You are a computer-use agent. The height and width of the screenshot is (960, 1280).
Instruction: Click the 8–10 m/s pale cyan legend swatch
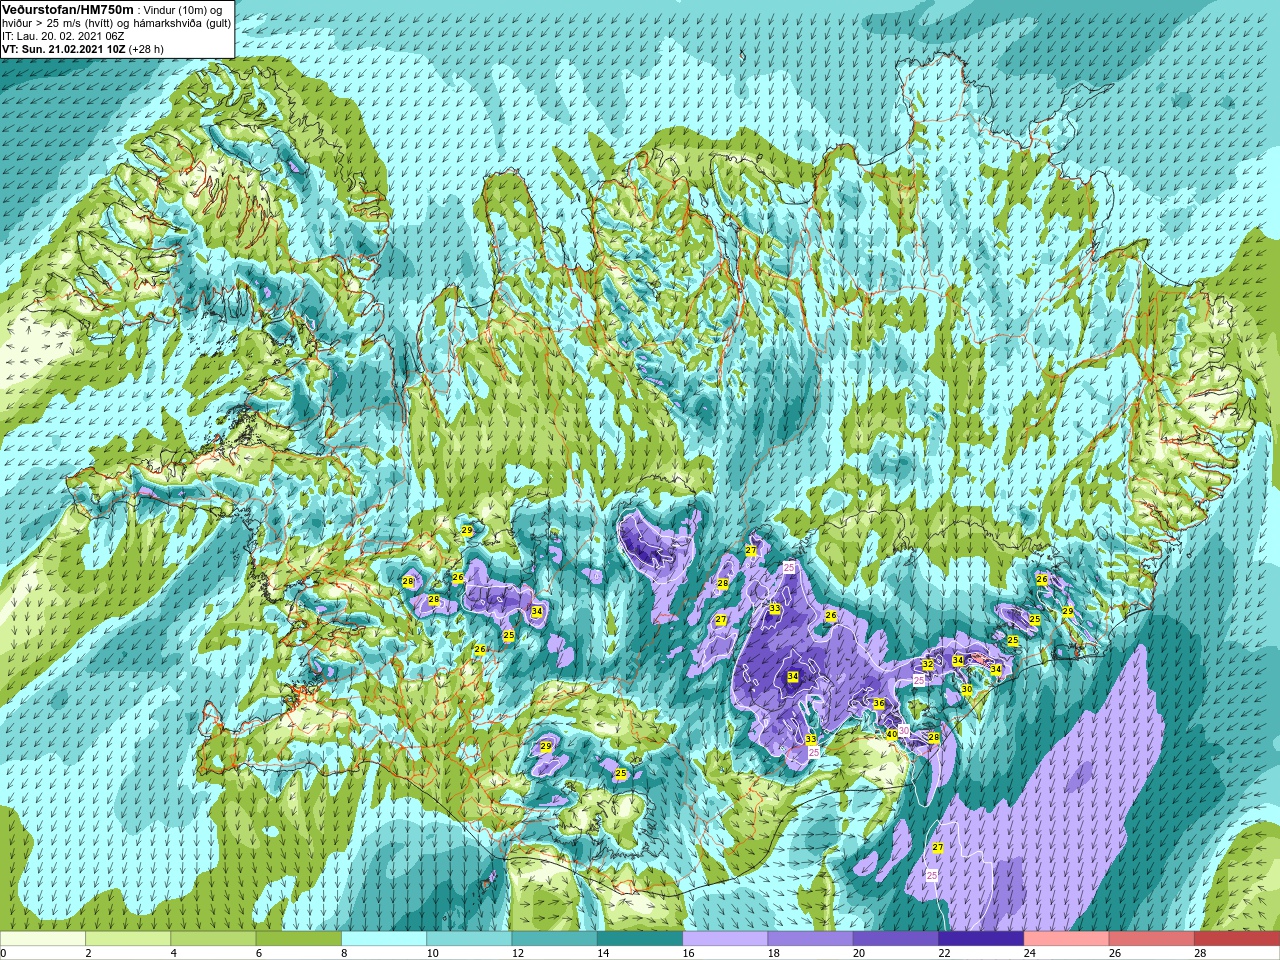pos(384,939)
